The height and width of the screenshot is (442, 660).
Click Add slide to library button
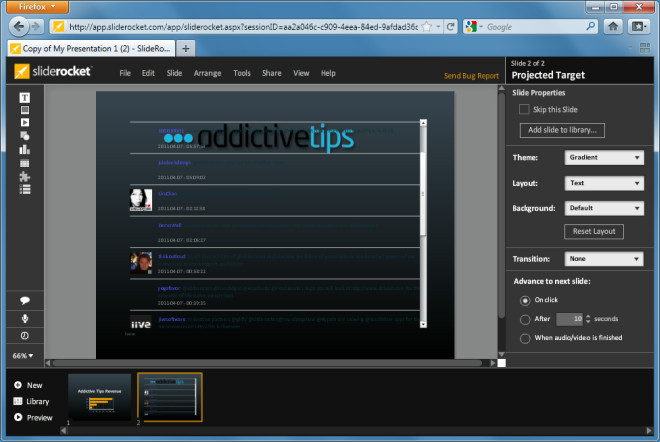[562, 130]
